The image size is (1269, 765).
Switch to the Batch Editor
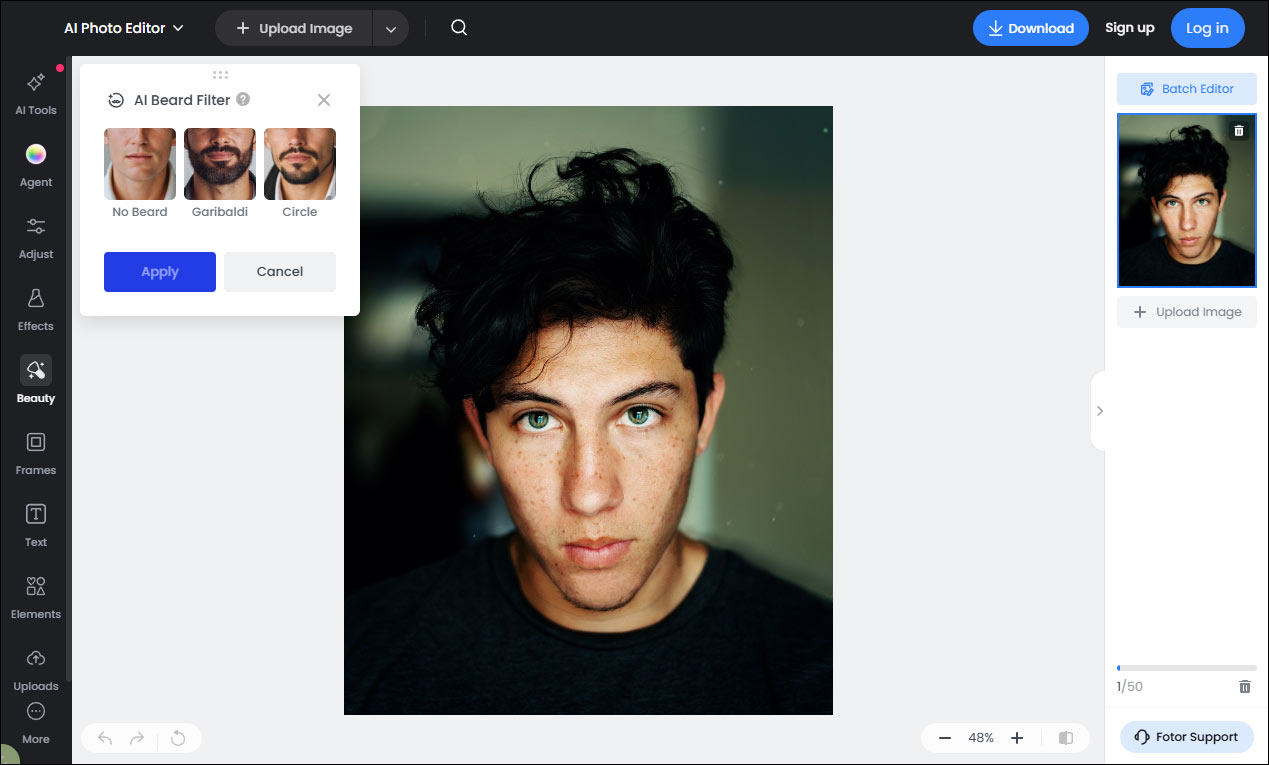[1186, 88]
